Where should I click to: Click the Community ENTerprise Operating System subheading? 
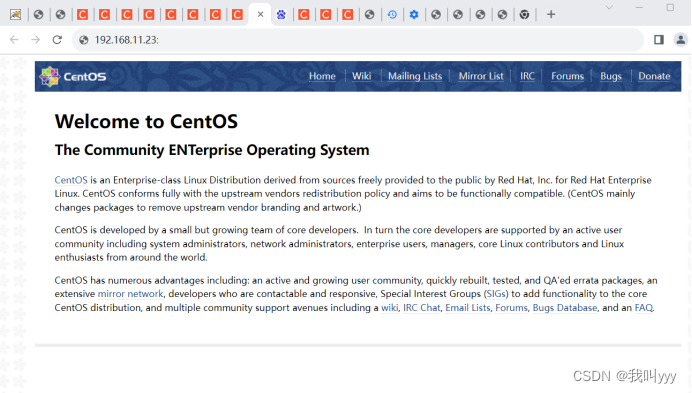[212, 150]
